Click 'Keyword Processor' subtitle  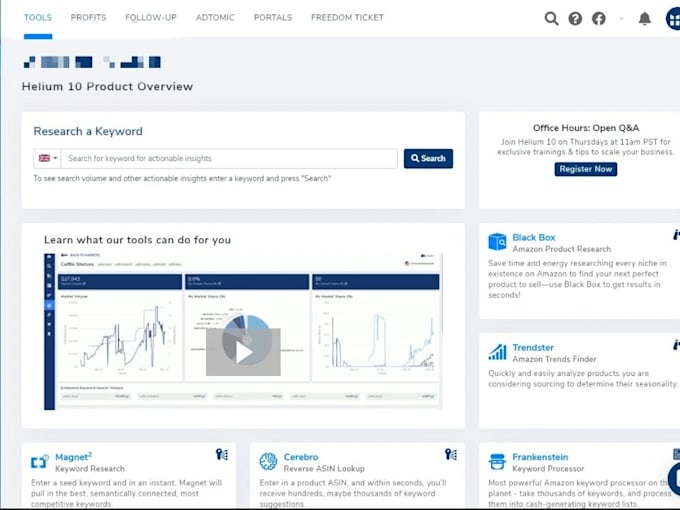pos(548,468)
